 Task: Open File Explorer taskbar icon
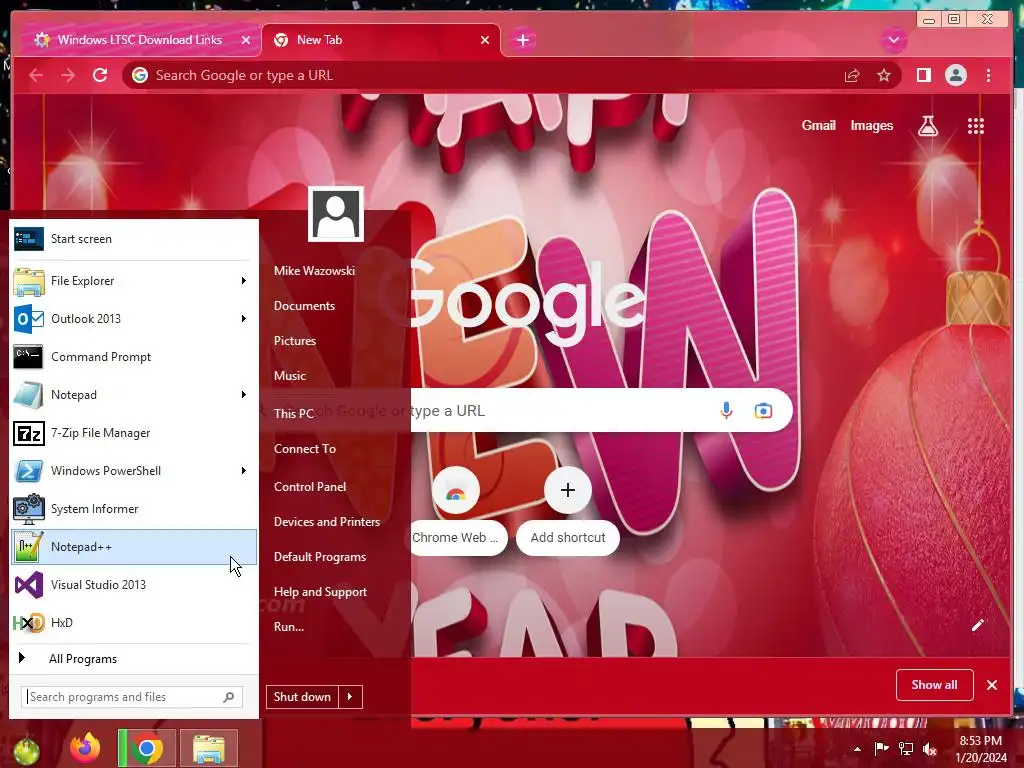[209, 748]
